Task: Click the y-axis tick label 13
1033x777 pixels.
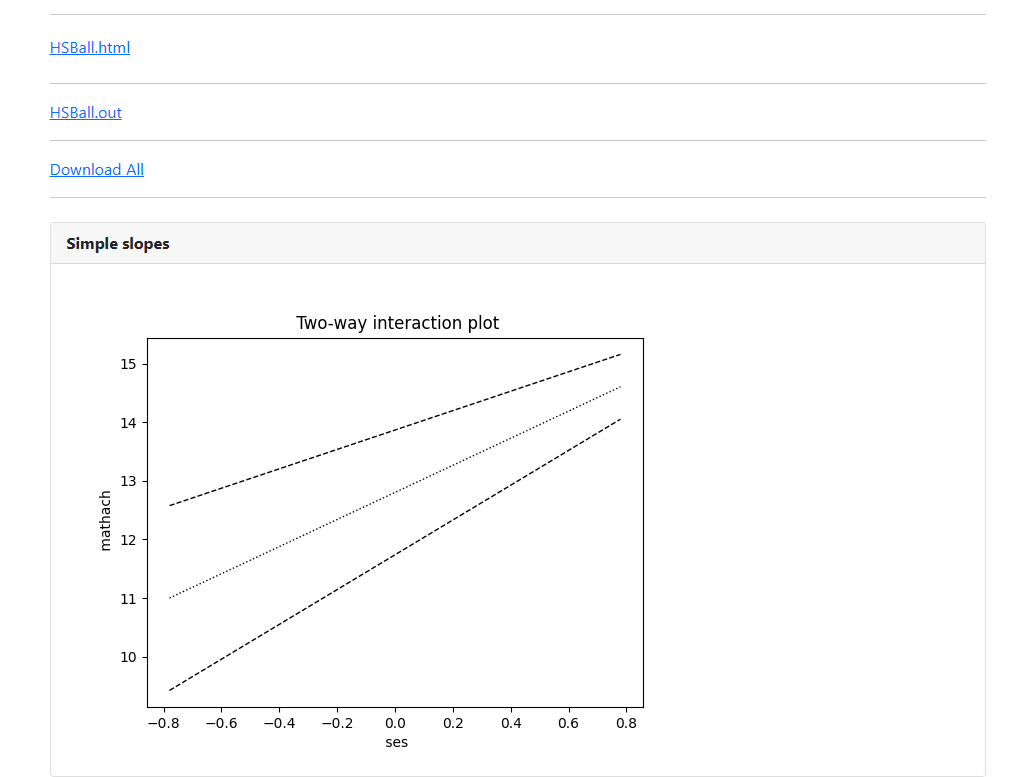Action: 128,482
